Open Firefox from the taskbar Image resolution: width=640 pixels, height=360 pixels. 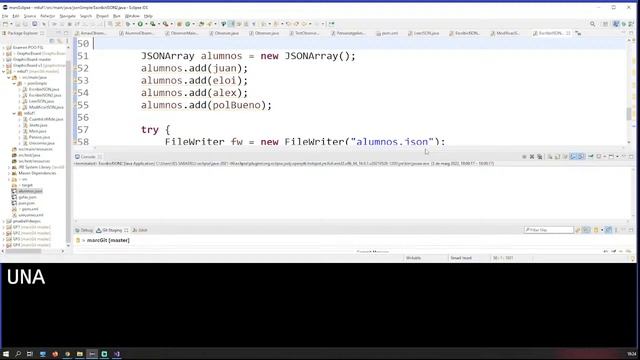[55, 354]
